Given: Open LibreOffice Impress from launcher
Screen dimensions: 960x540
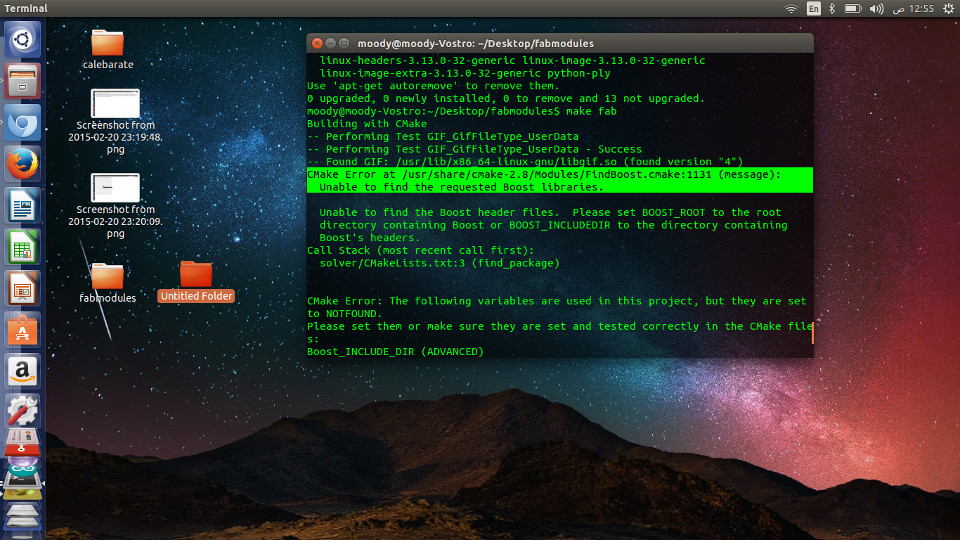Looking at the screenshot, I should [23, 288].
